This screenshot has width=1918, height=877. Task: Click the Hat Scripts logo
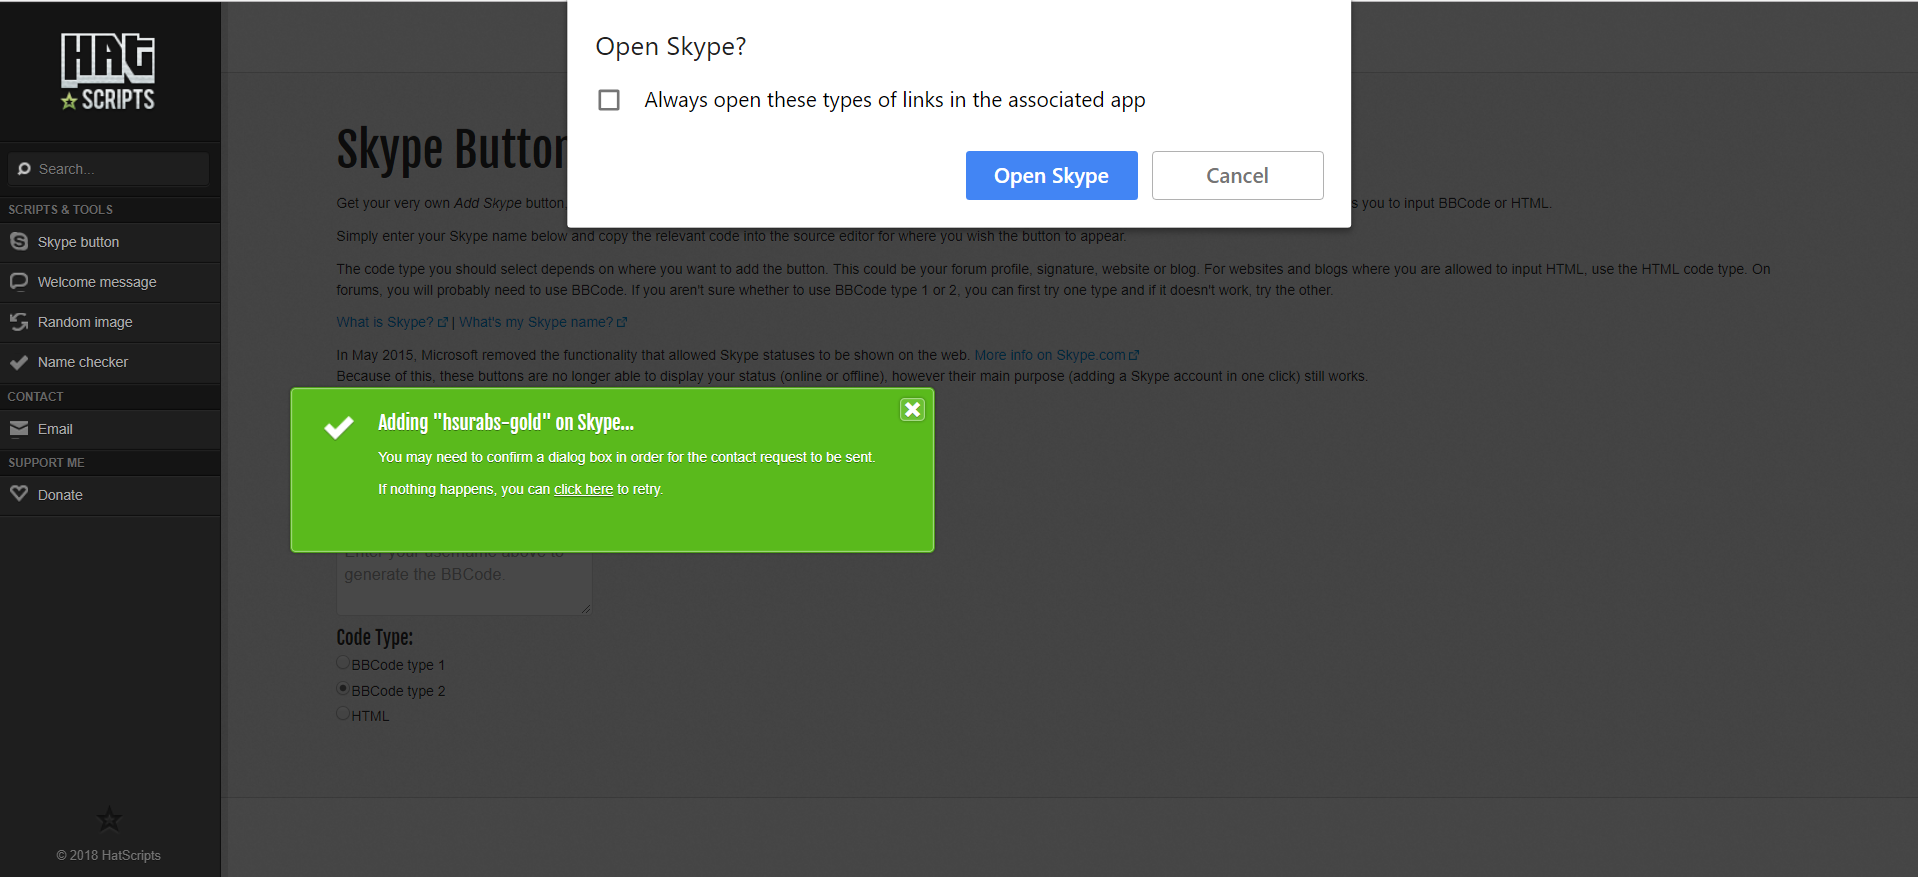(x=108, y=71)
